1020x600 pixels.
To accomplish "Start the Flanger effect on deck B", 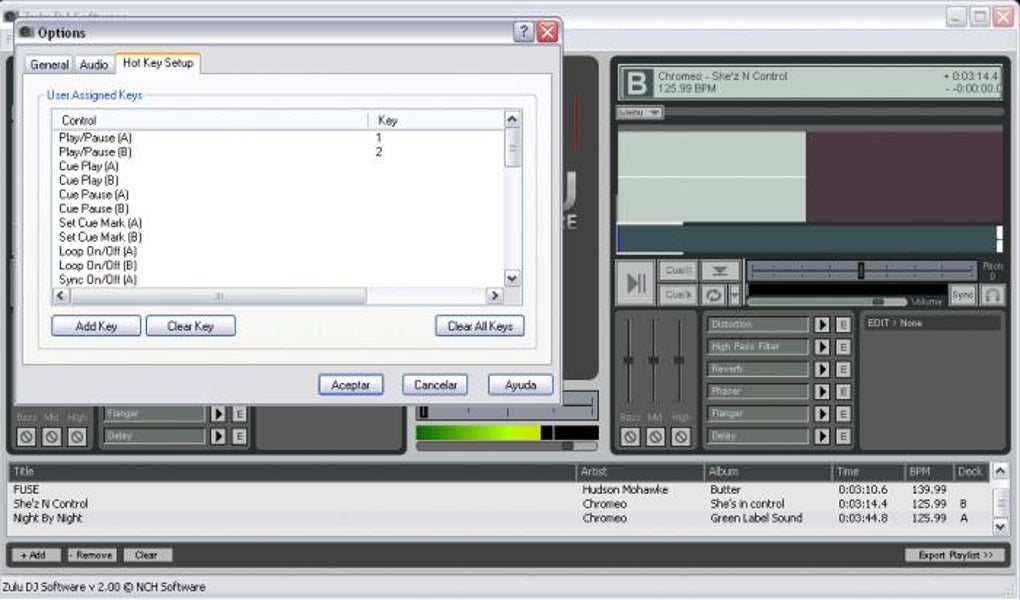I will point(822,414).
